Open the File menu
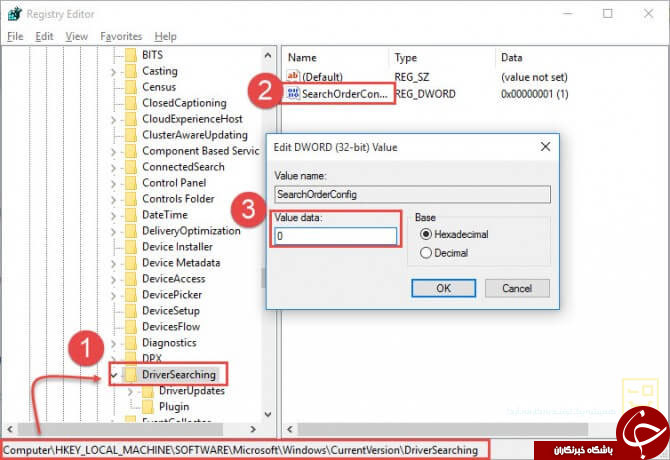This screenshot has height=460, width=670. click(x=15, y=37)
